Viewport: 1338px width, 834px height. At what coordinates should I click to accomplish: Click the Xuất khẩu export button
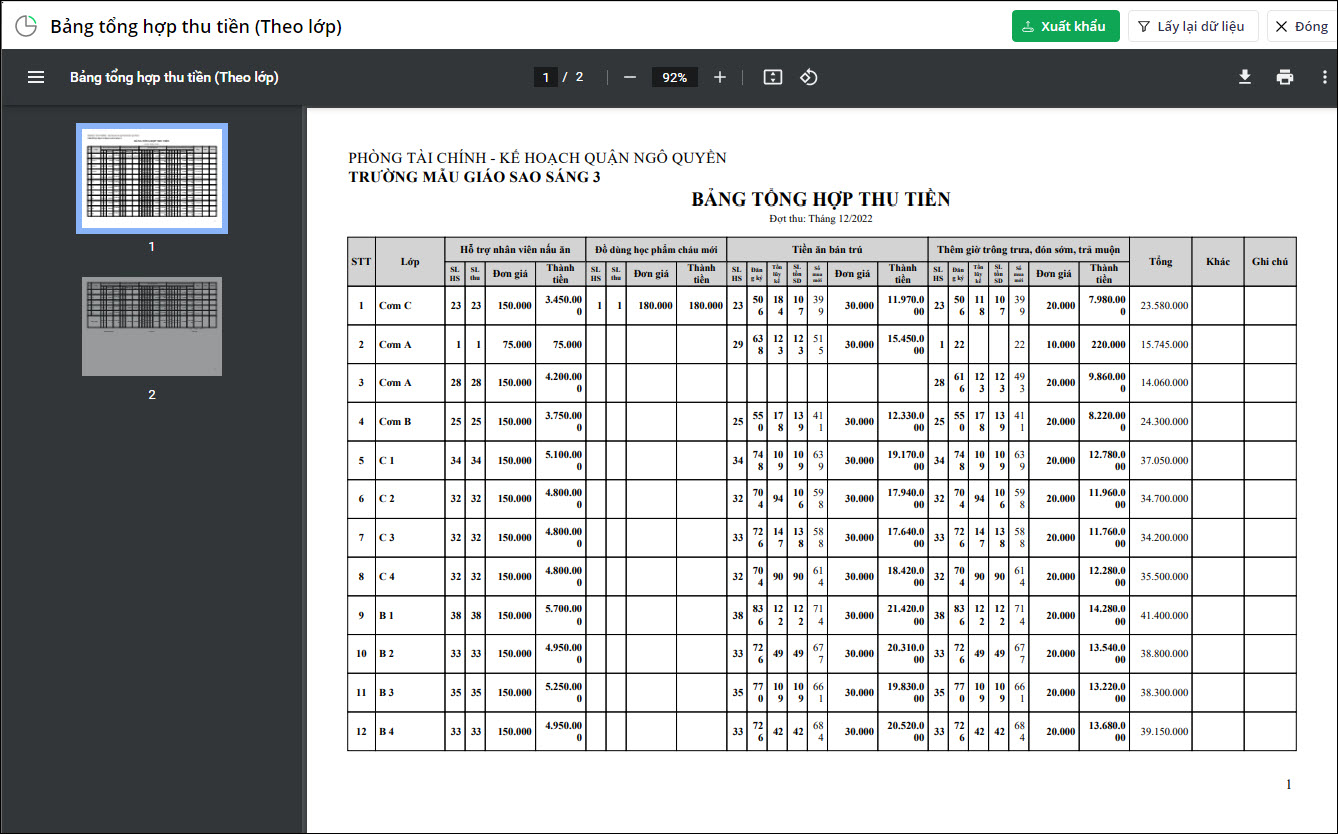pyautogui.click(x=1065, y=26)
